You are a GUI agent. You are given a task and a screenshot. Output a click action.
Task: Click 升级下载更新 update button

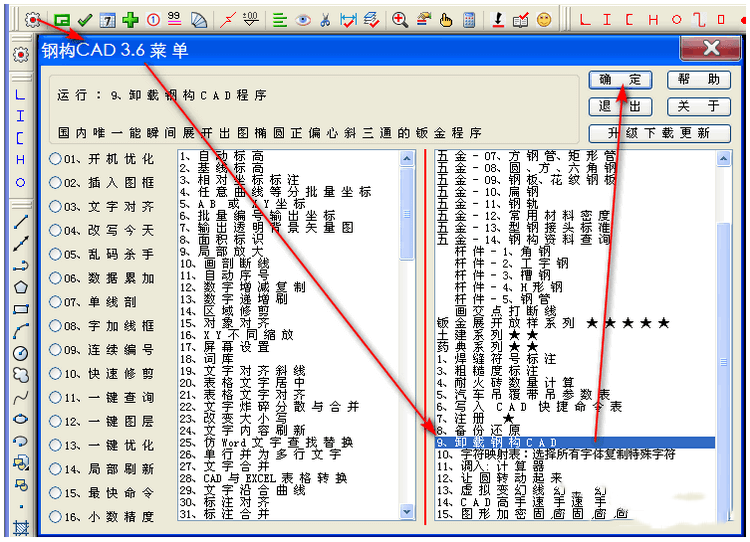660,133
